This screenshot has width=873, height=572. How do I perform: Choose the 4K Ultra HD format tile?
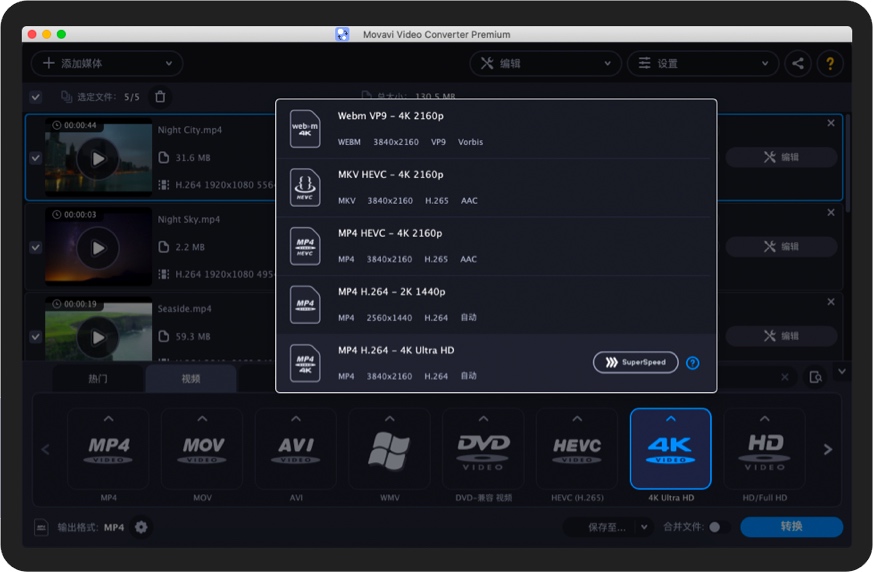(x=670, y=449)
